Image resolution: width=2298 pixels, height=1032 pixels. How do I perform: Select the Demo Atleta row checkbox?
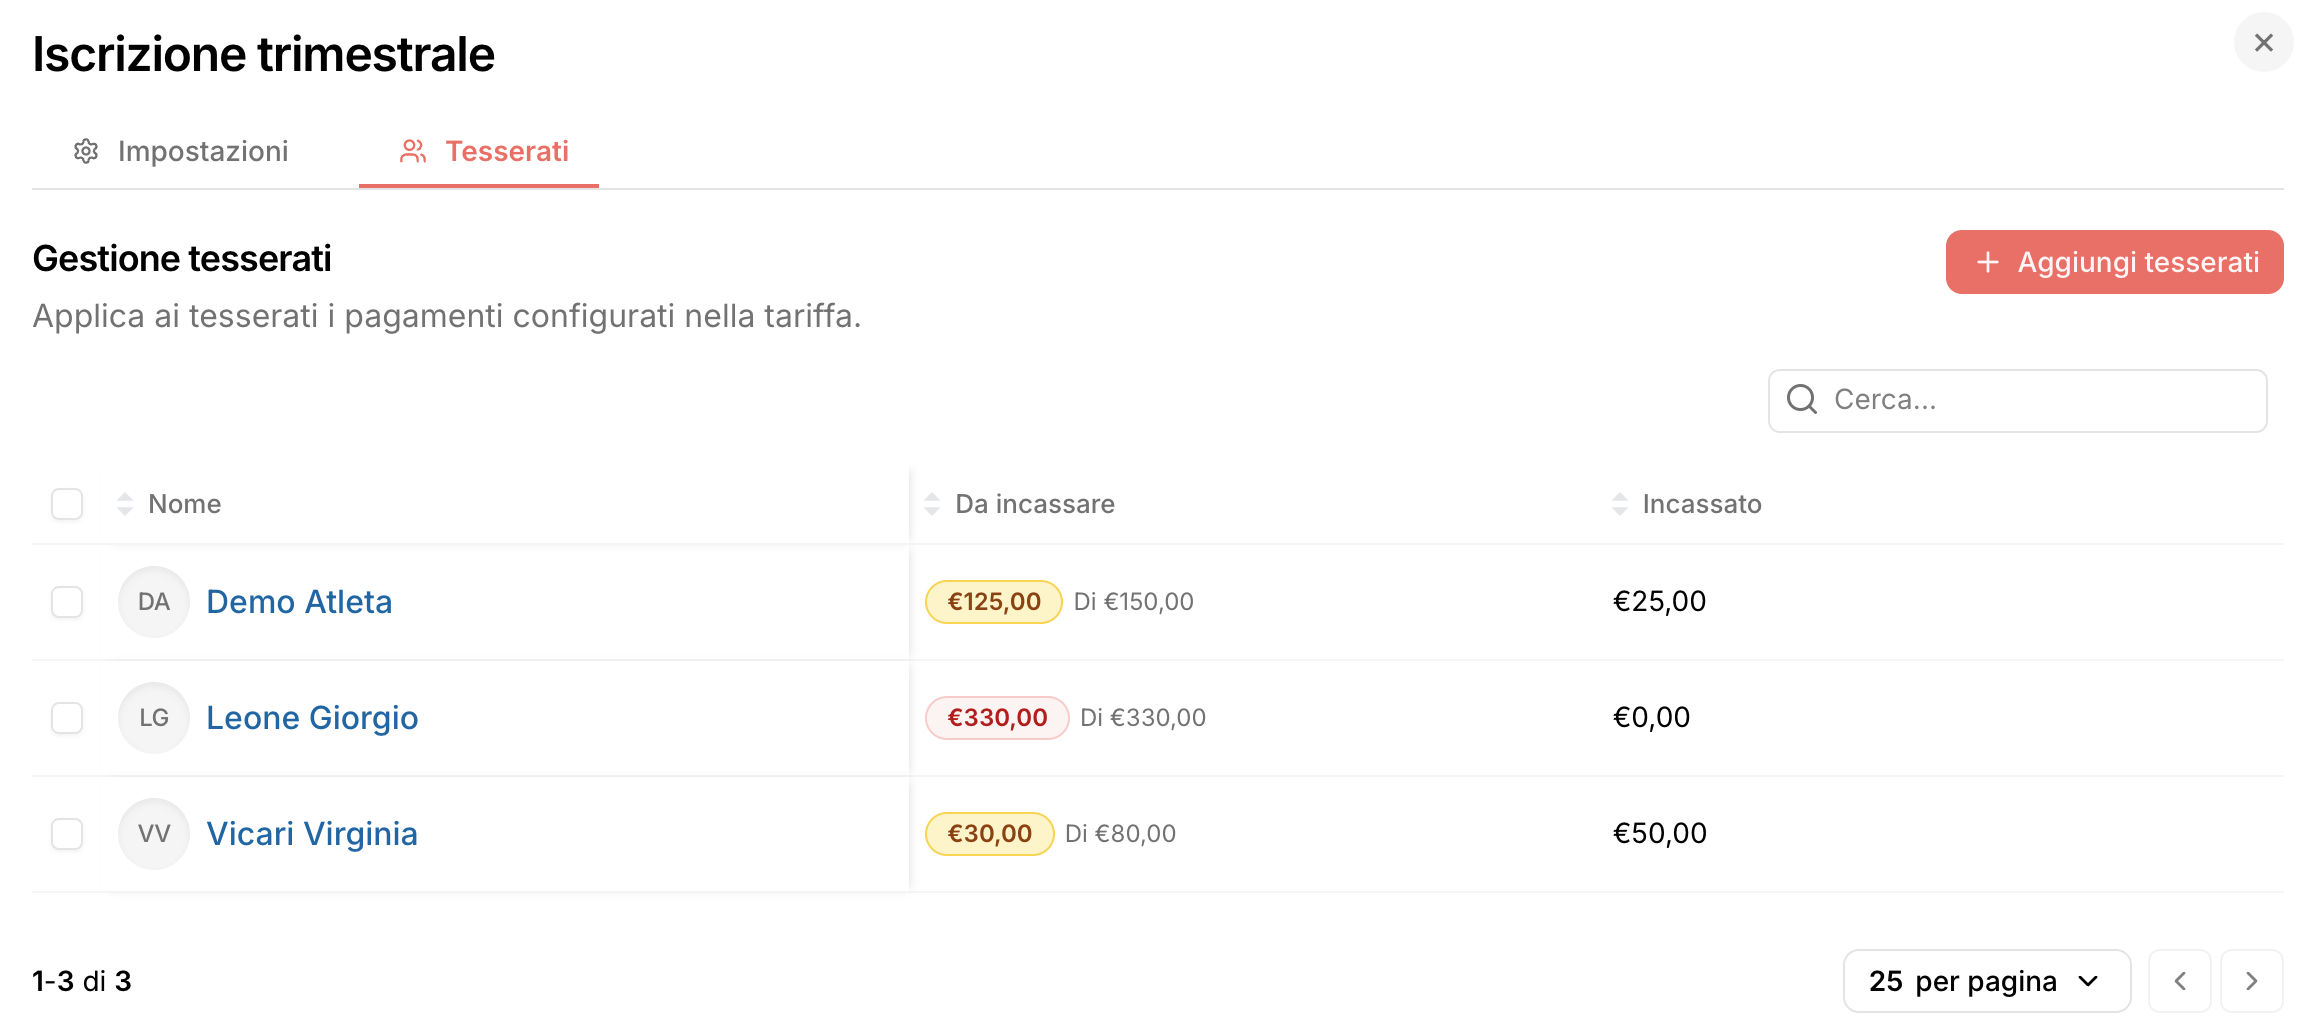67,602
